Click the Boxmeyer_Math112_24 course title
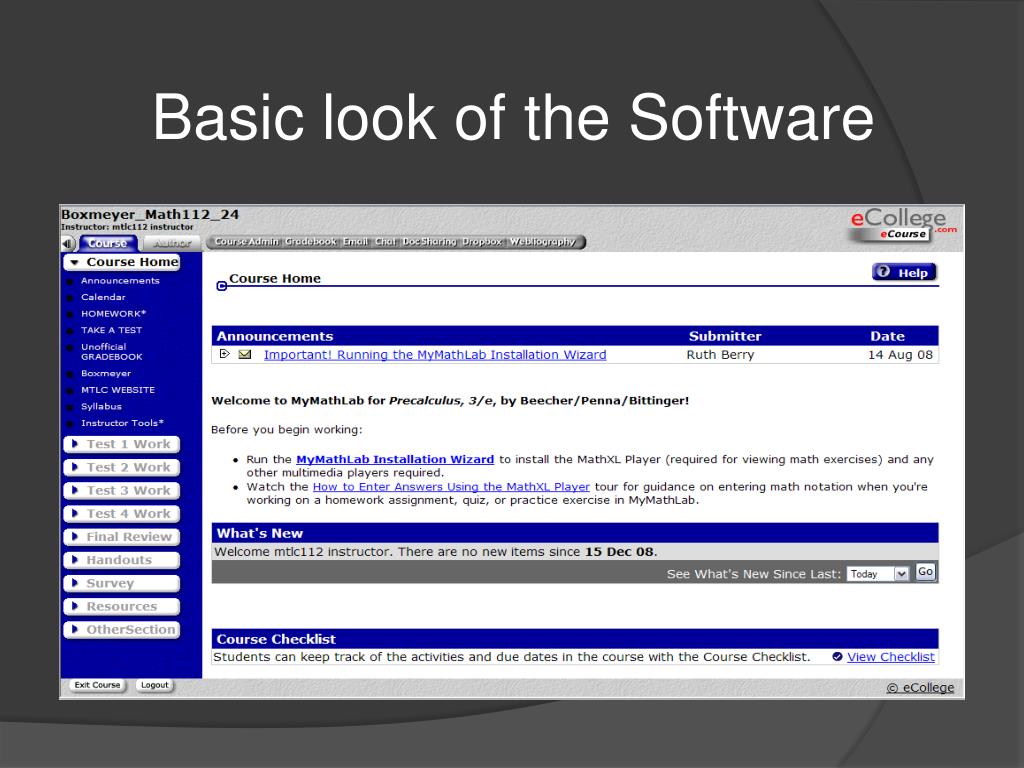1024x768 pixels. (x=150, y=215)
